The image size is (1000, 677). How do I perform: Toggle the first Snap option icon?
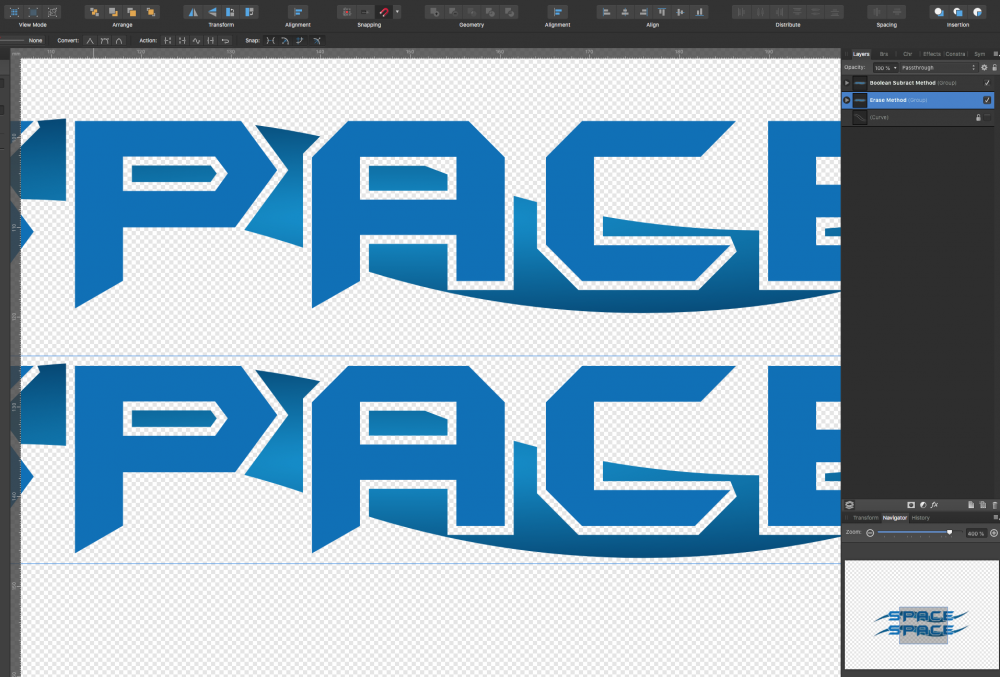point(270,41)
